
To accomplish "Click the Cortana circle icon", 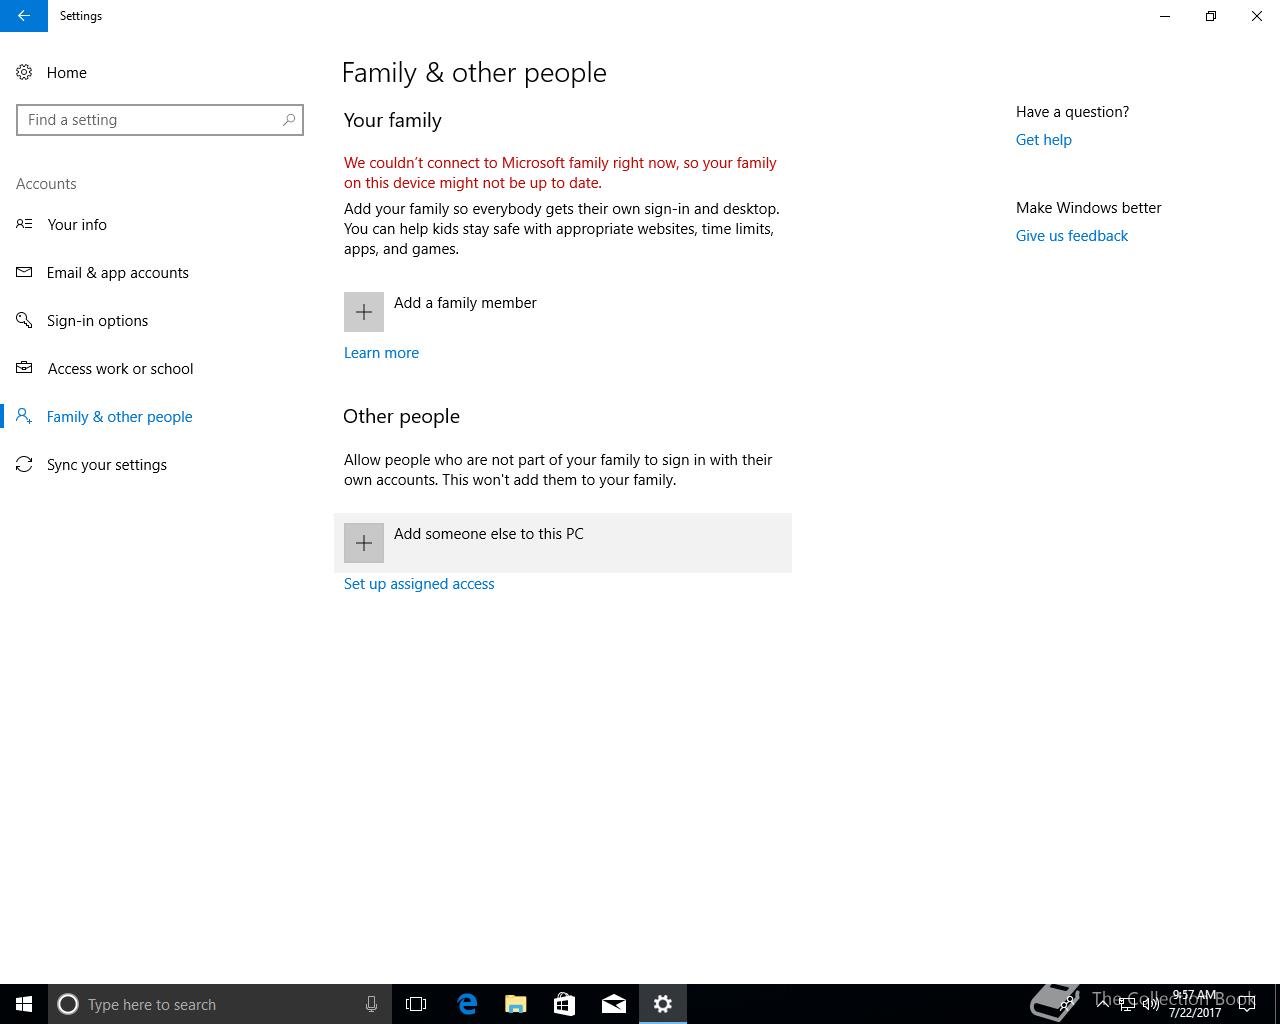I will coord(68,1004).
